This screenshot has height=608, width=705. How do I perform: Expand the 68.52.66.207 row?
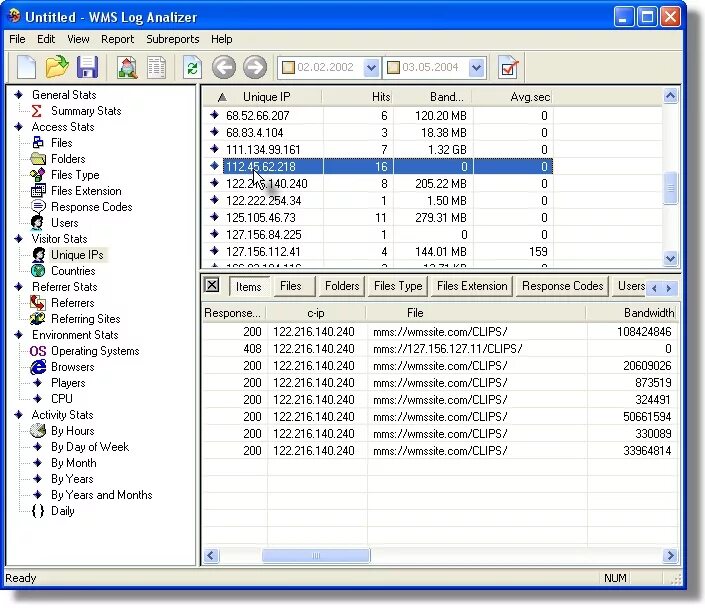click(214, 115)
